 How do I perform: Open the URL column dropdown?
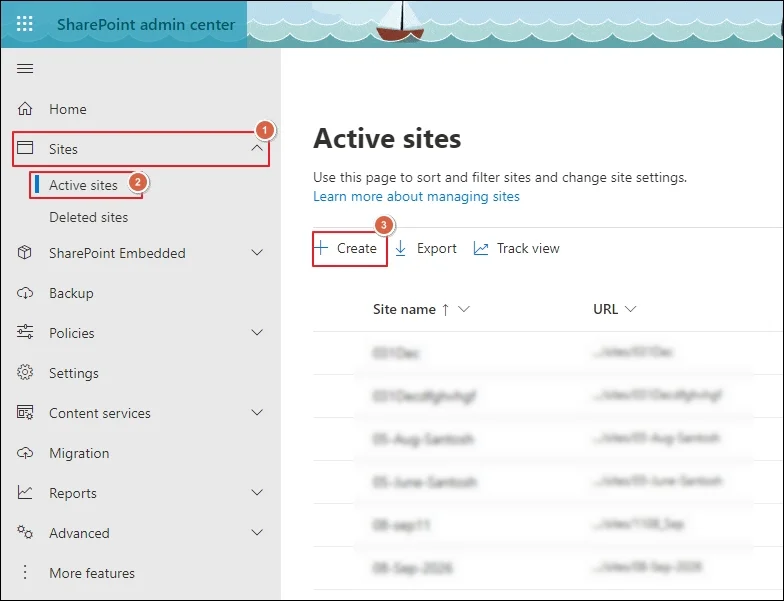630,310
